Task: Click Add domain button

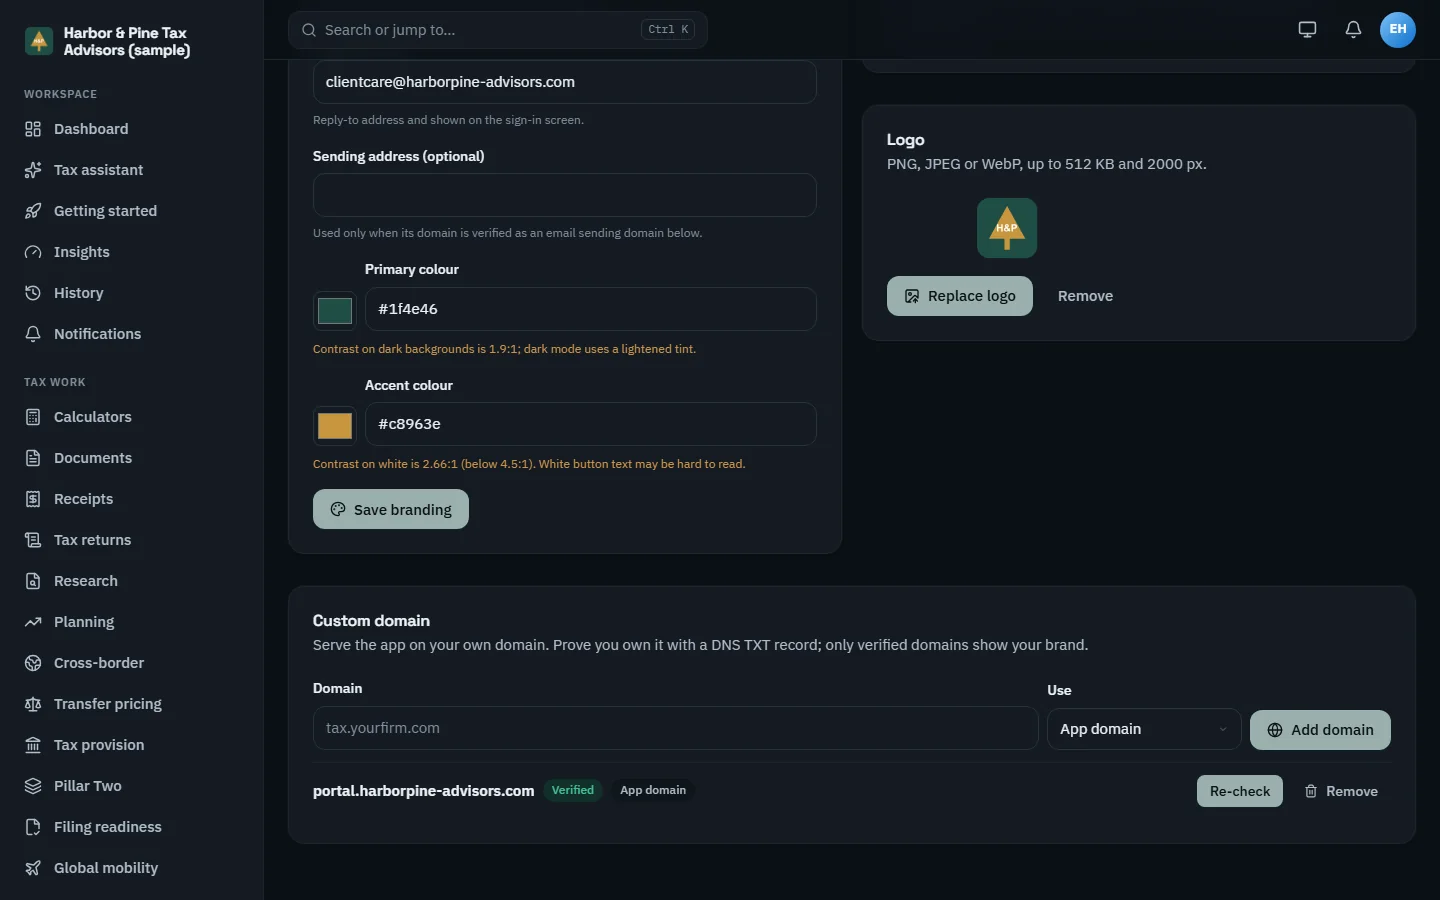Action: click(x=1320, y=730)
